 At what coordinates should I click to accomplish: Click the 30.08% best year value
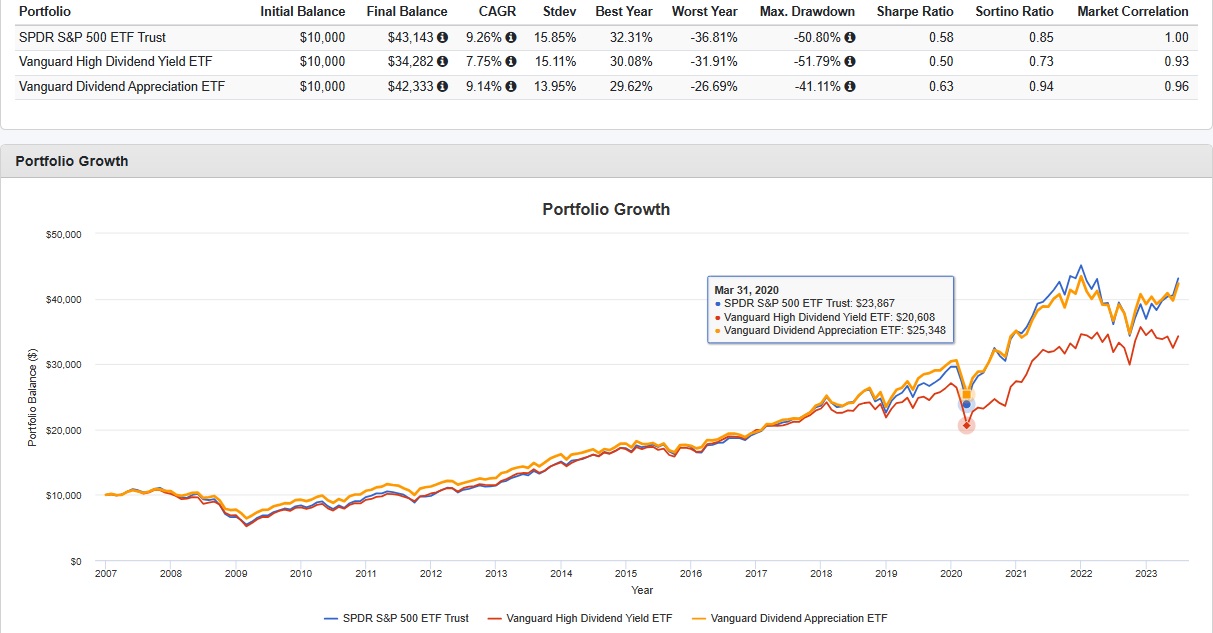[x=632, y=62]
